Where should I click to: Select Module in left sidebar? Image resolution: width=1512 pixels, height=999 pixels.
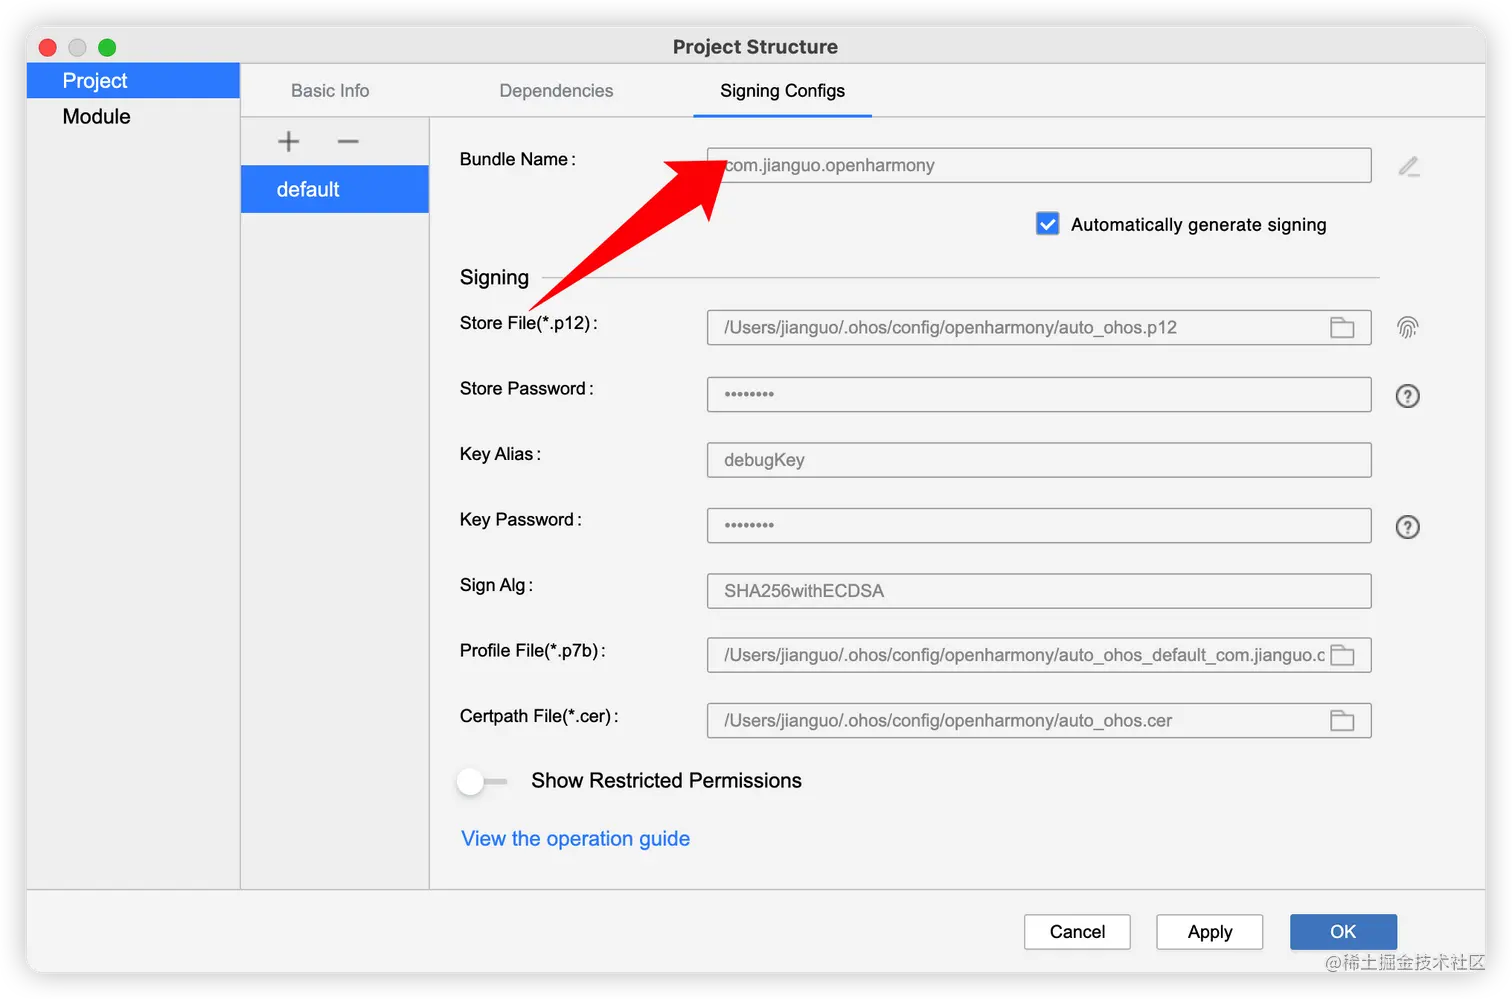(x=133, y=117)
